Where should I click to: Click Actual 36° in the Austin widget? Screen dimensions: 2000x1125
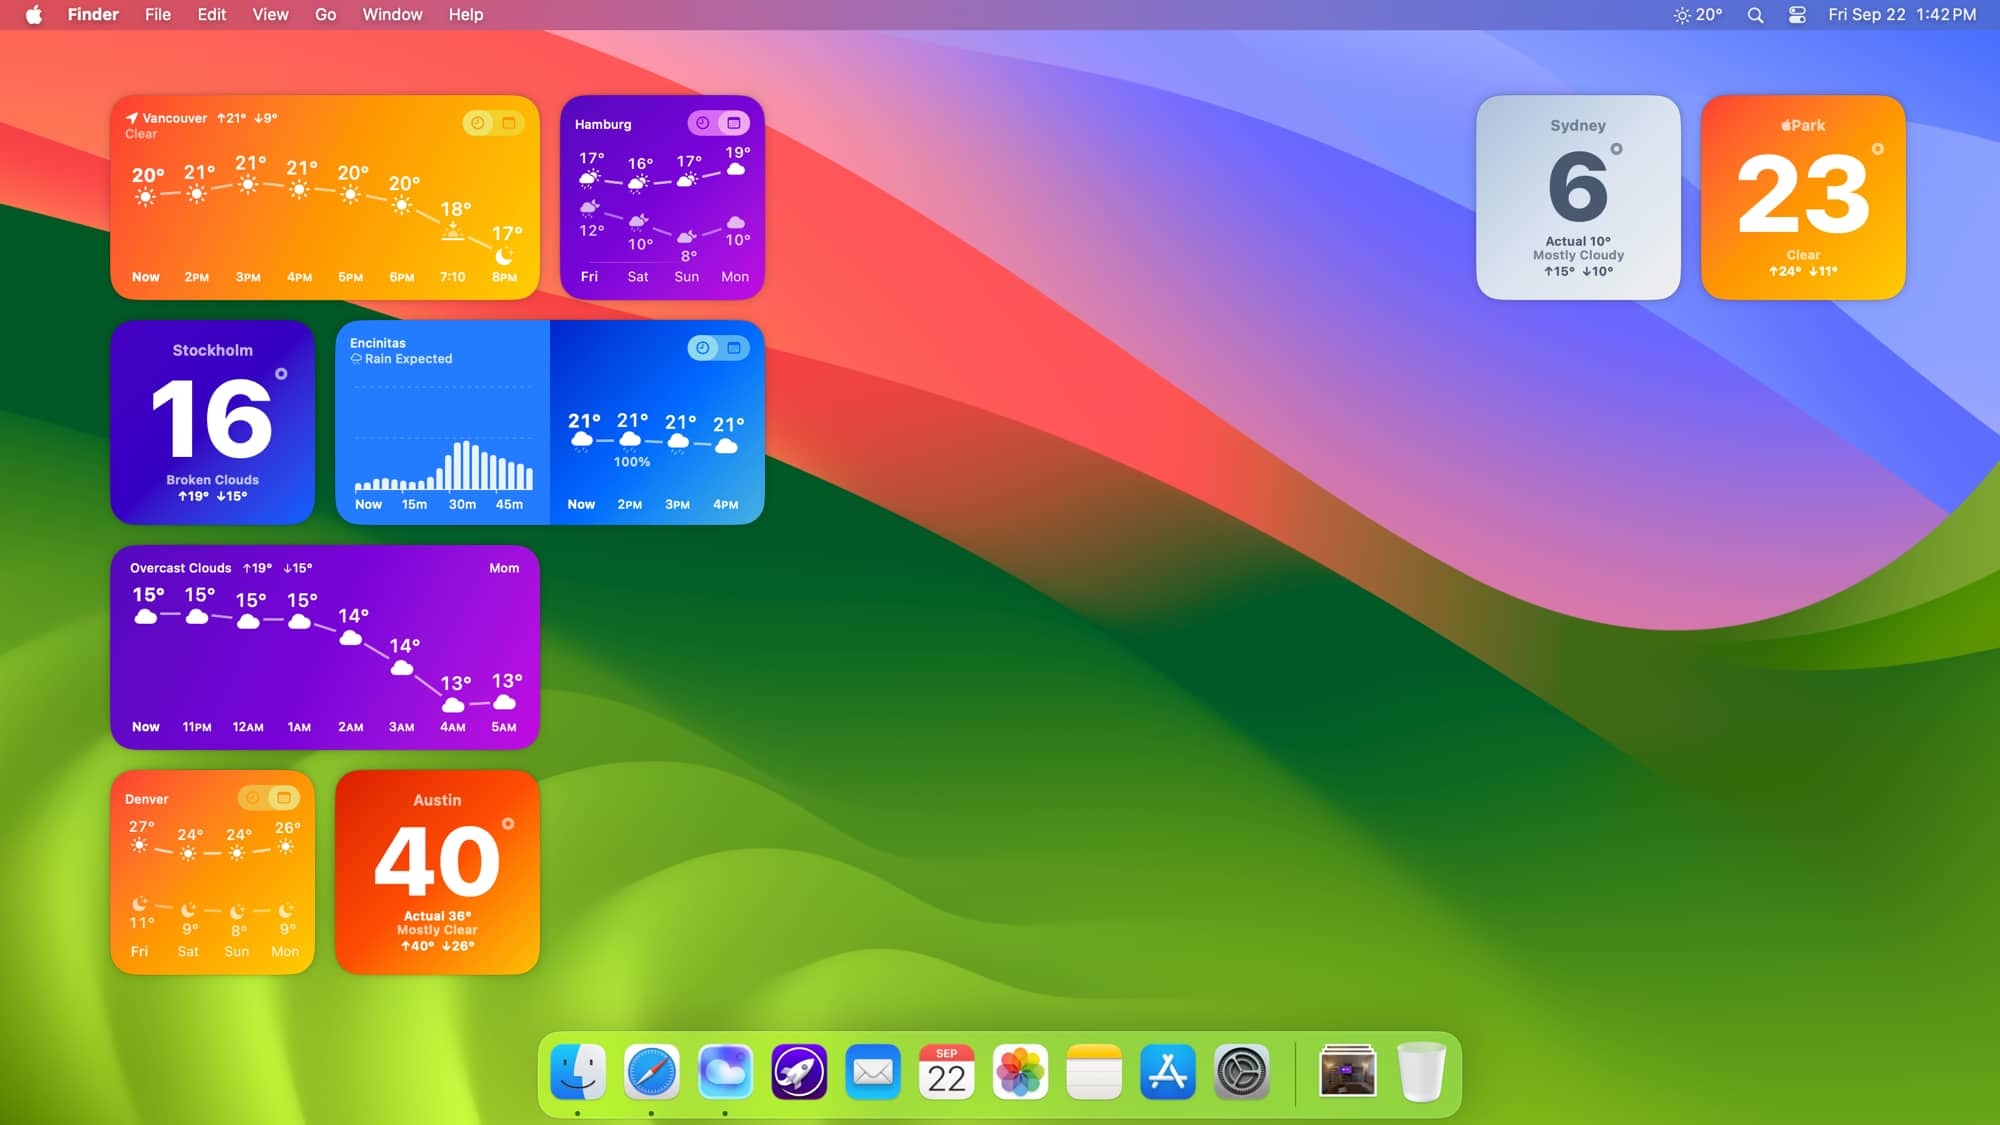(437, 916)
